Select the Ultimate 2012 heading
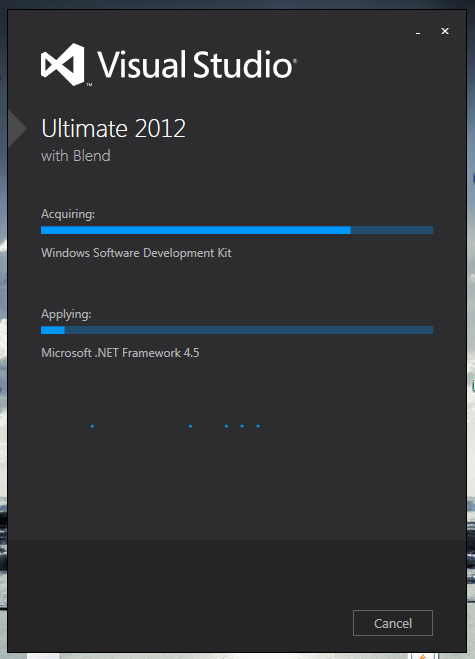This screenshot has height=659, width=475. (x=113, y=128)
